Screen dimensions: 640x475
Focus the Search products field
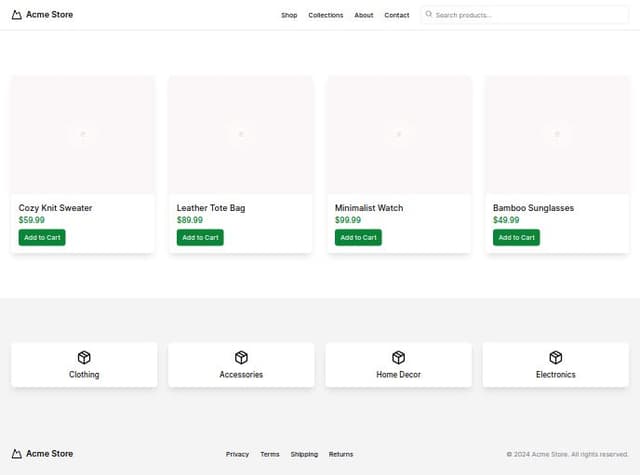tap(525, 15)
